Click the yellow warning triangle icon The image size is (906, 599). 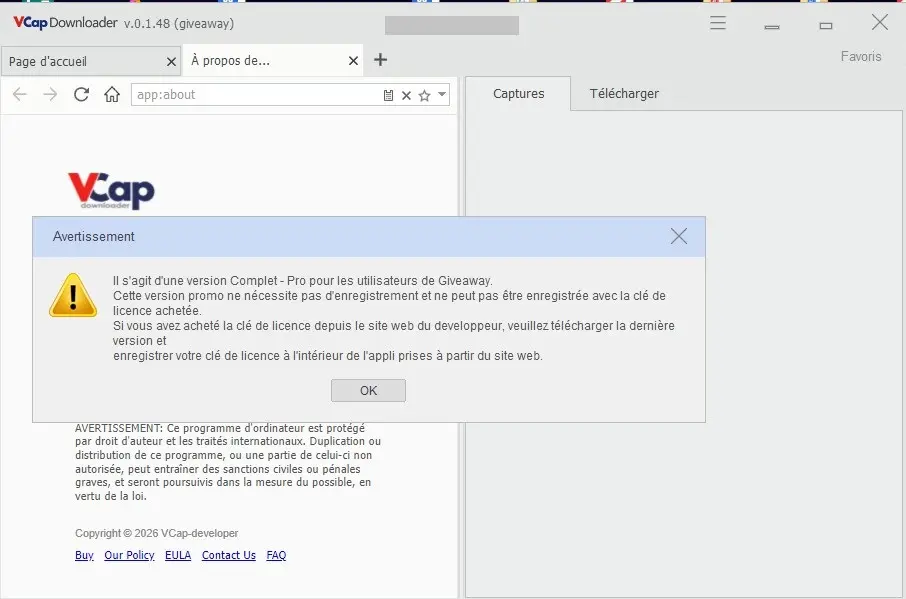click(73, 295)
